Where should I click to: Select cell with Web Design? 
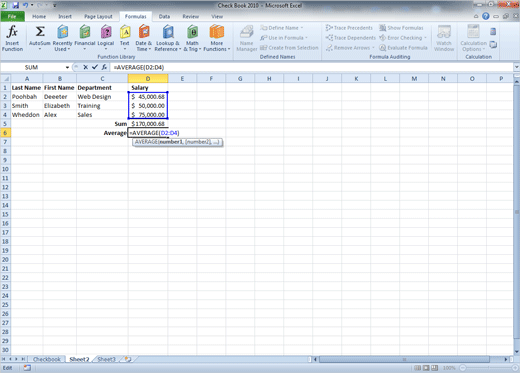[102, 97]
